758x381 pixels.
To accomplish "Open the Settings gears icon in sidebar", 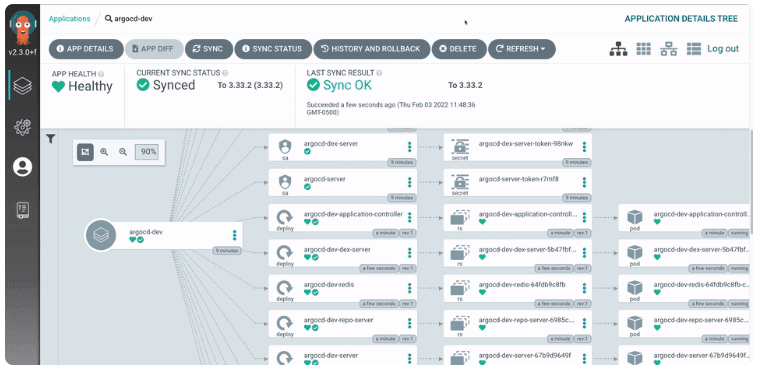I will tap(23, 127).
